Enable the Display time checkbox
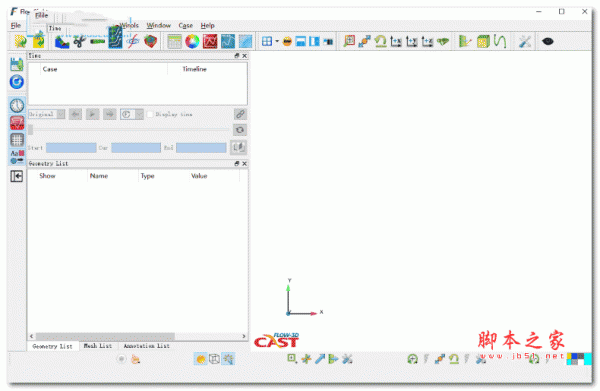This screenshot has width=600, height=391. [x=150, y=114]
